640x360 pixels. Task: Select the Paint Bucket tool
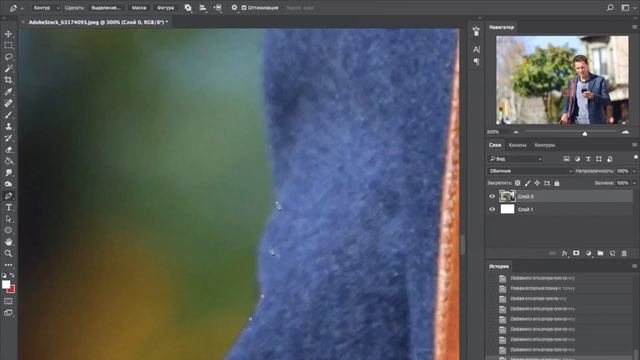click(x=8, y=161)
